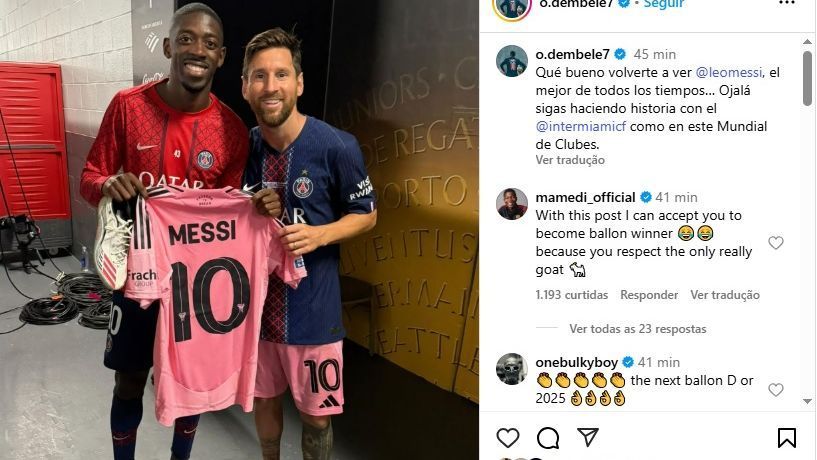Click scrollbar up arrow in comments
Screen dimensions: 817x460
pyautogui.click(x=808, y=41)
